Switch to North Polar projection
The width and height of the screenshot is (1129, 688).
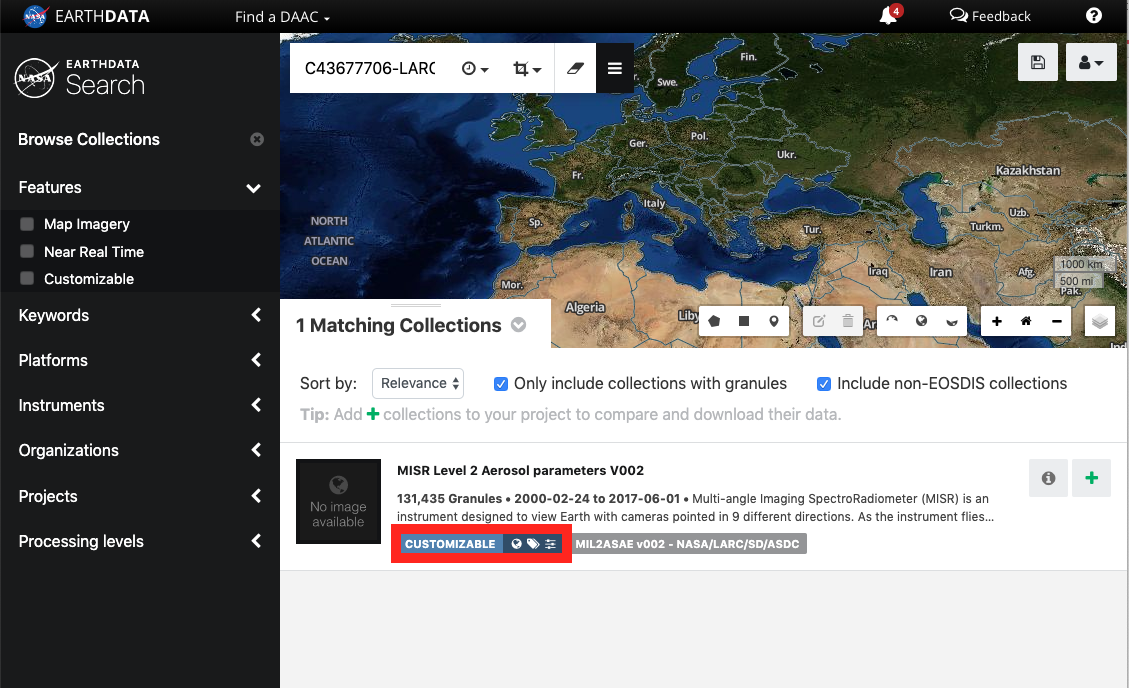[892, 321]
